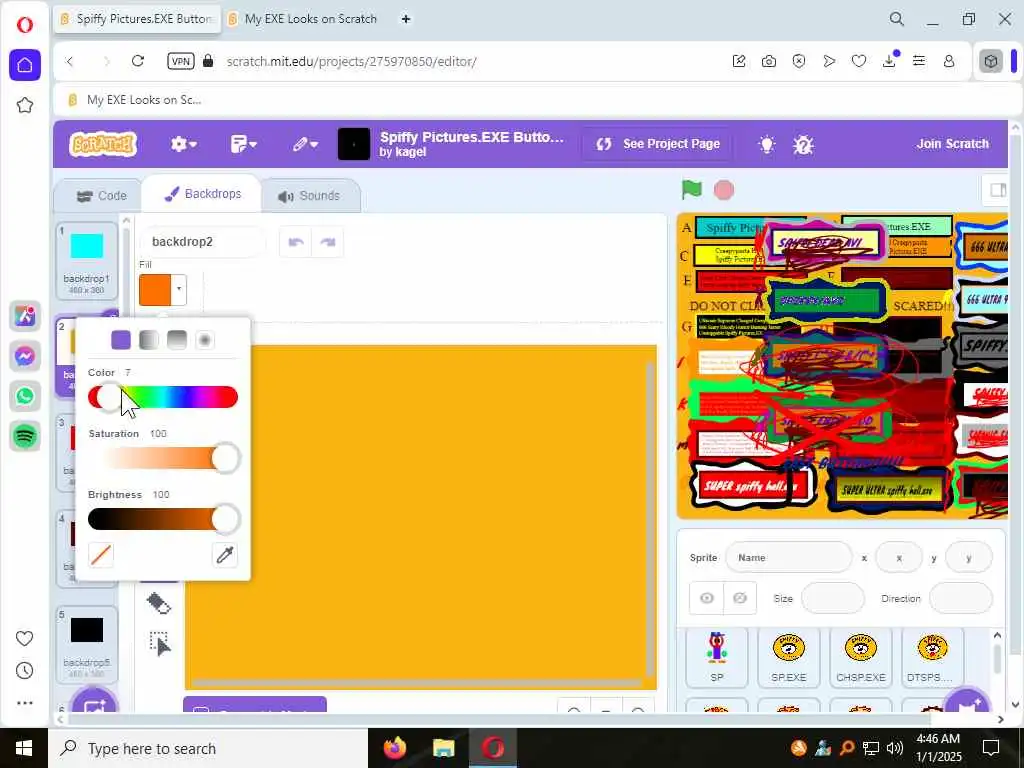Select backdrop5 black thumbnail
The height and width of the screenshot is (768, 1024).
[87, 644]
